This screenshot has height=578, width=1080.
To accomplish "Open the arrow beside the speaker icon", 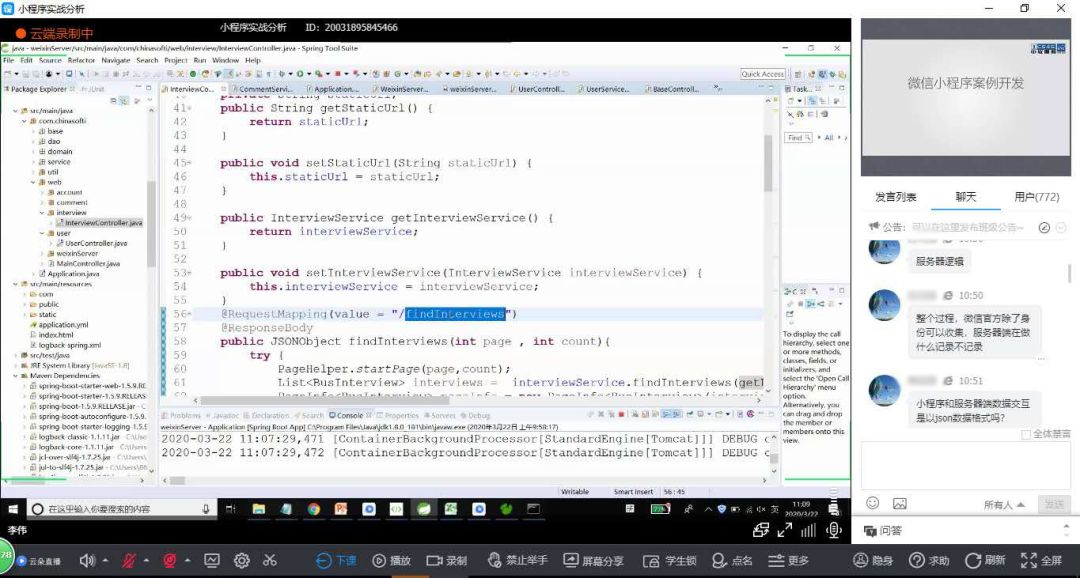I will (x=105, y=561).
